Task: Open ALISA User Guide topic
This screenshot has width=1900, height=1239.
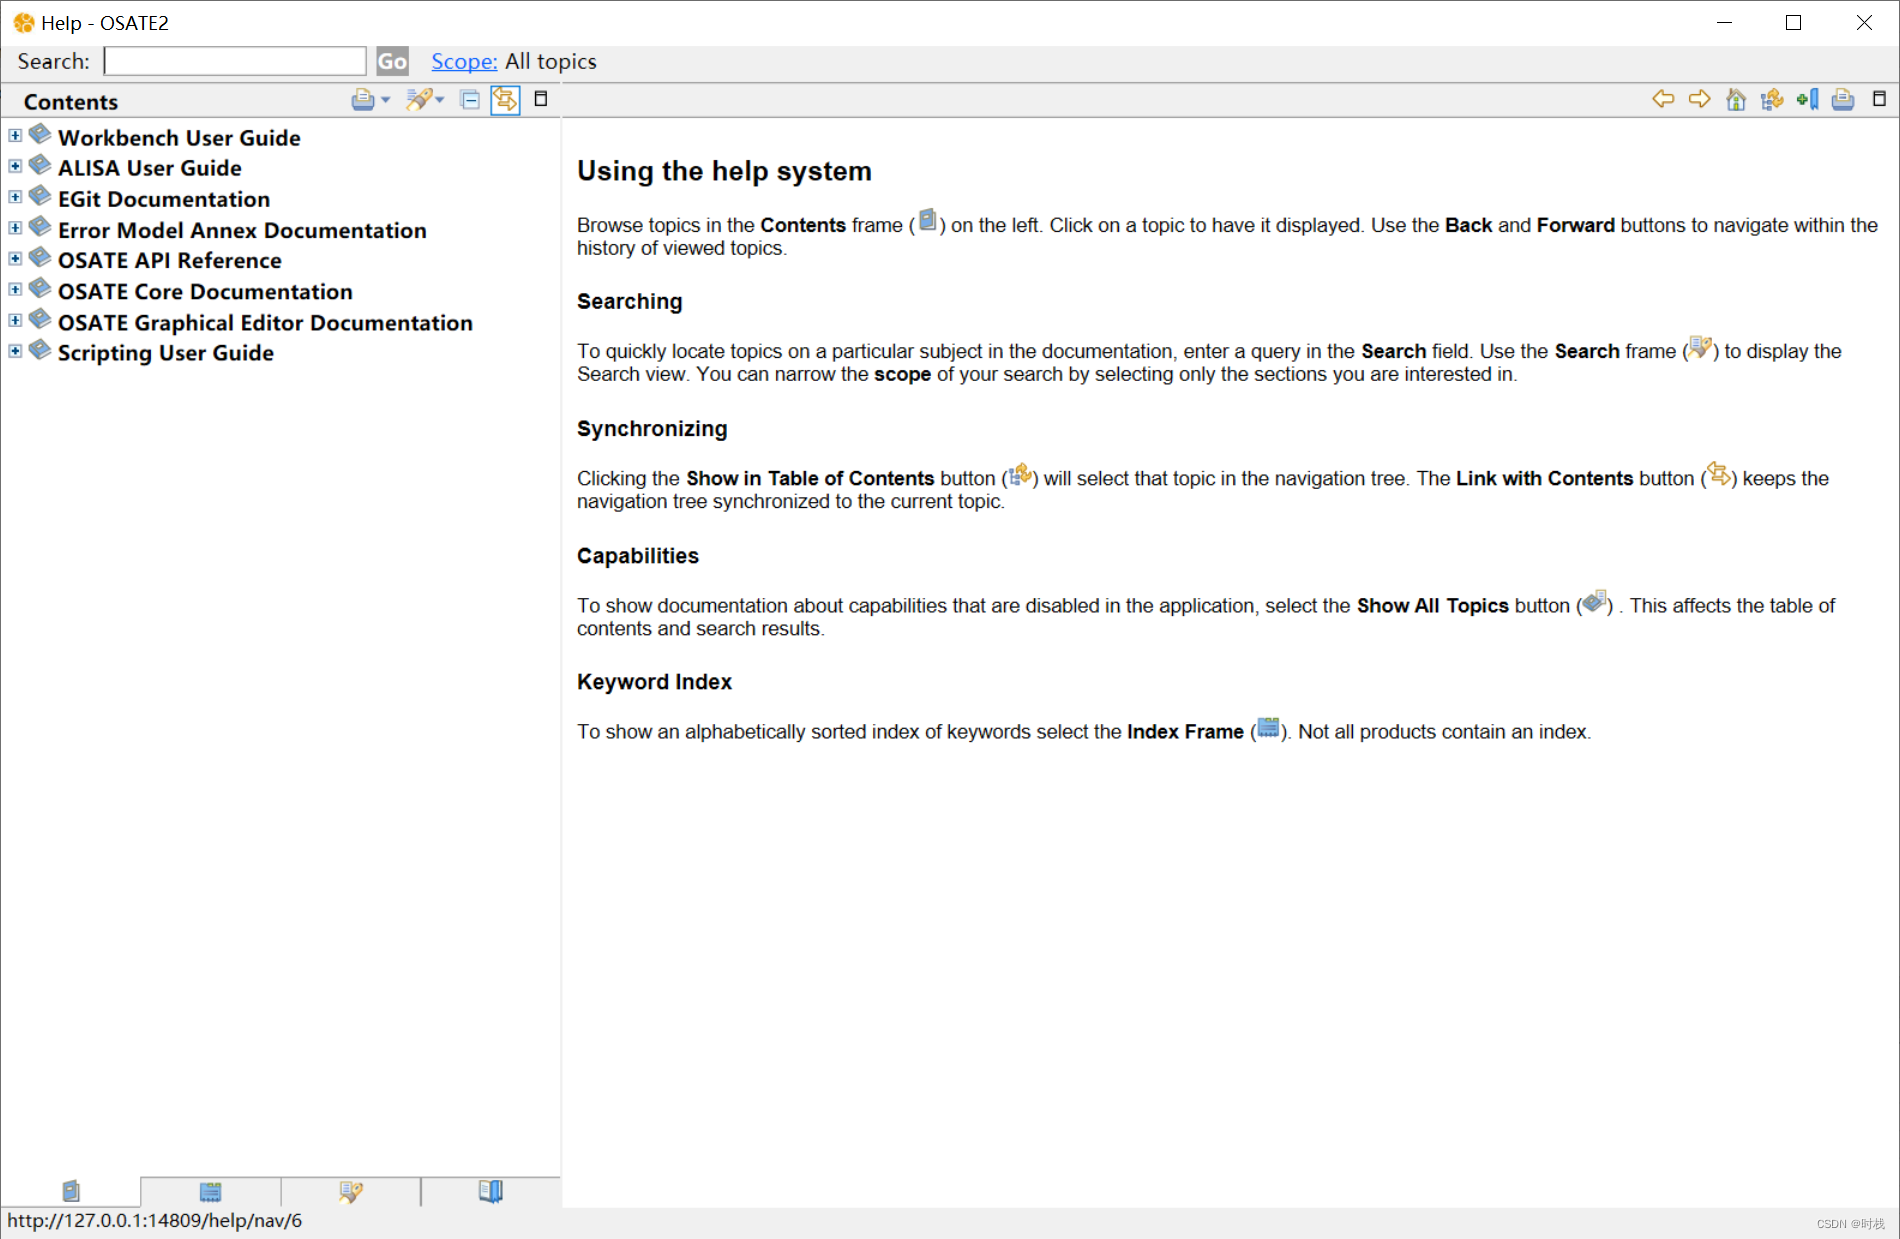Action: 150,168
